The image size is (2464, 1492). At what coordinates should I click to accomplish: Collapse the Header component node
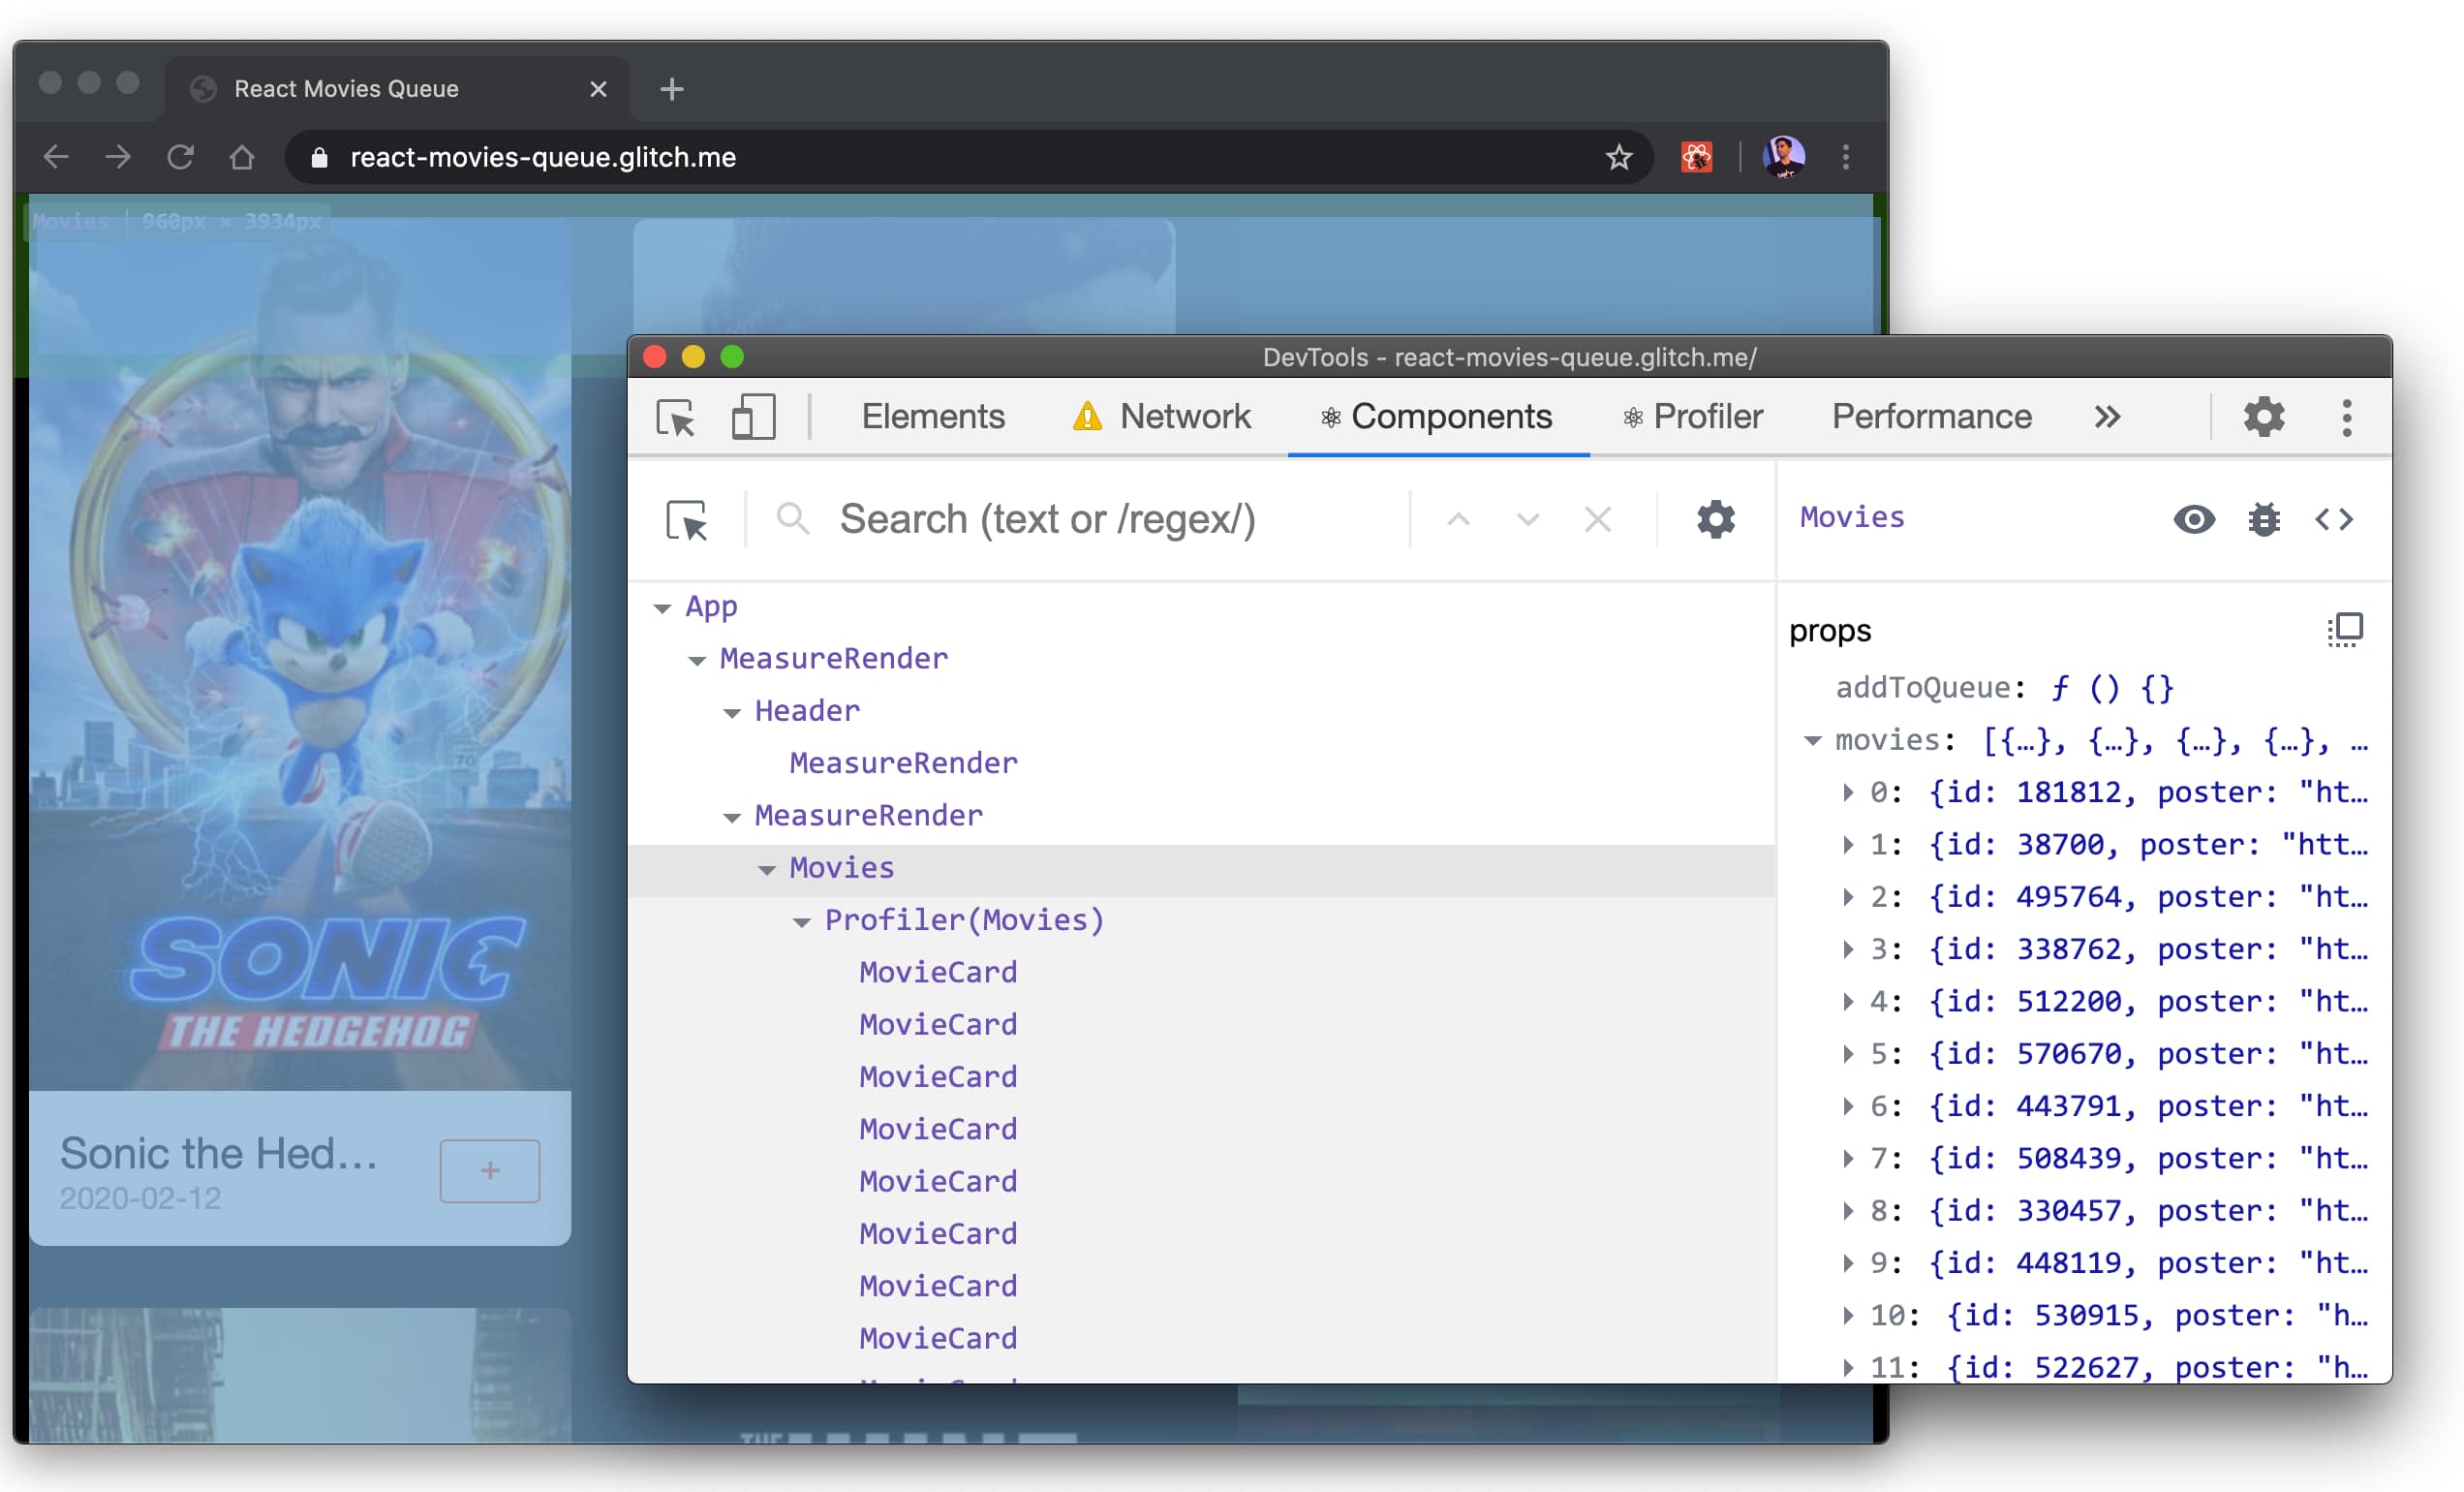(732, 712)
